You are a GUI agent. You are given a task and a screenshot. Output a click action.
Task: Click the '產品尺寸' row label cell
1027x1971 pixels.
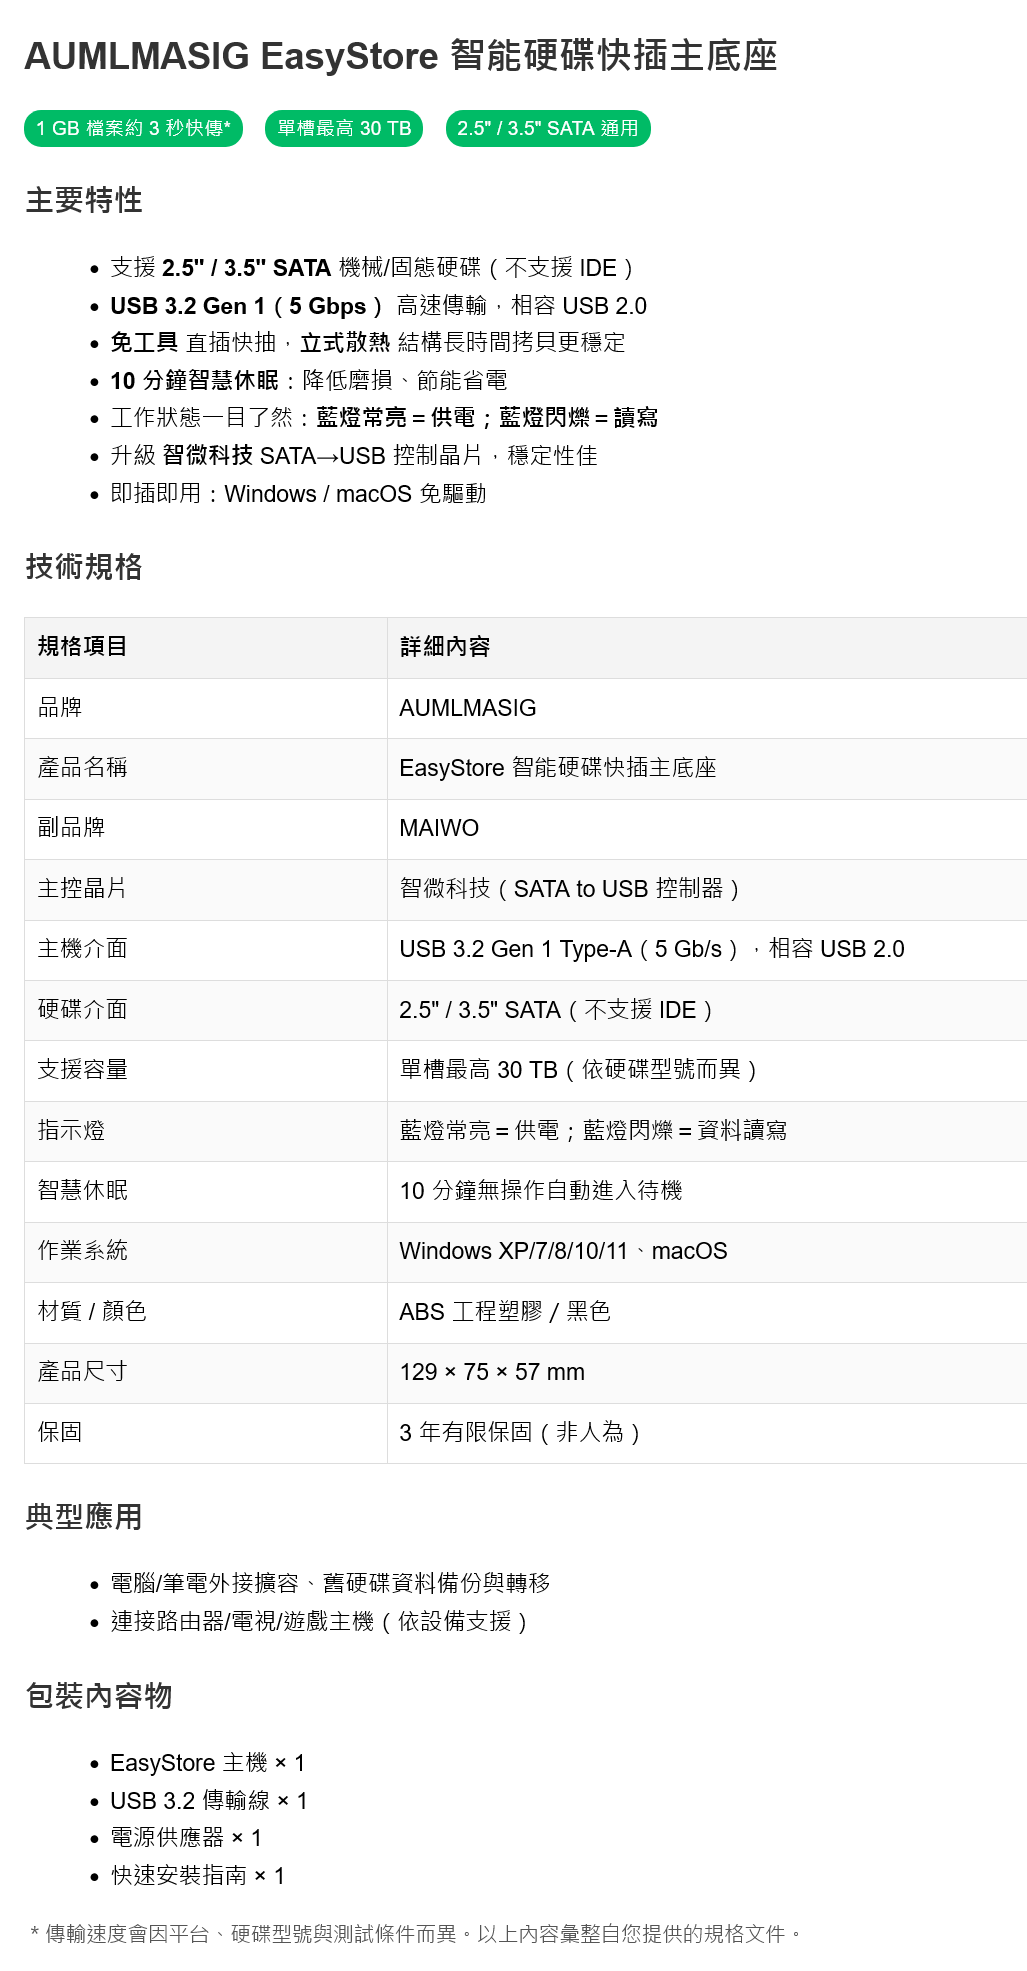(x=206, y=1373)
